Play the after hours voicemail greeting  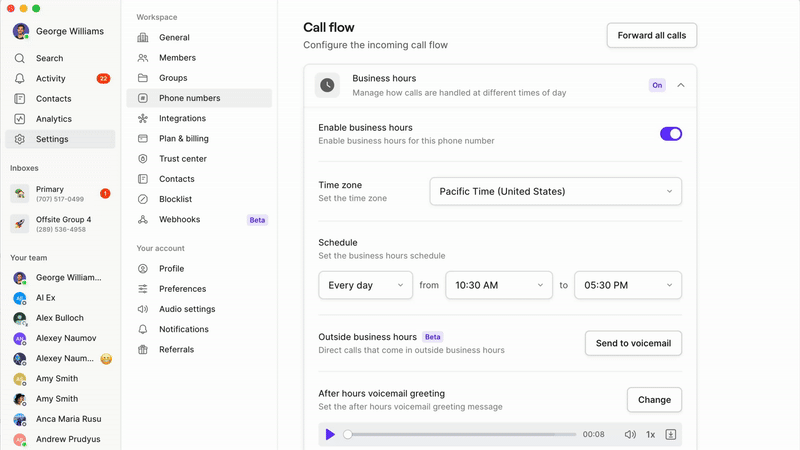pyautogui.click(x=330, y=434)
